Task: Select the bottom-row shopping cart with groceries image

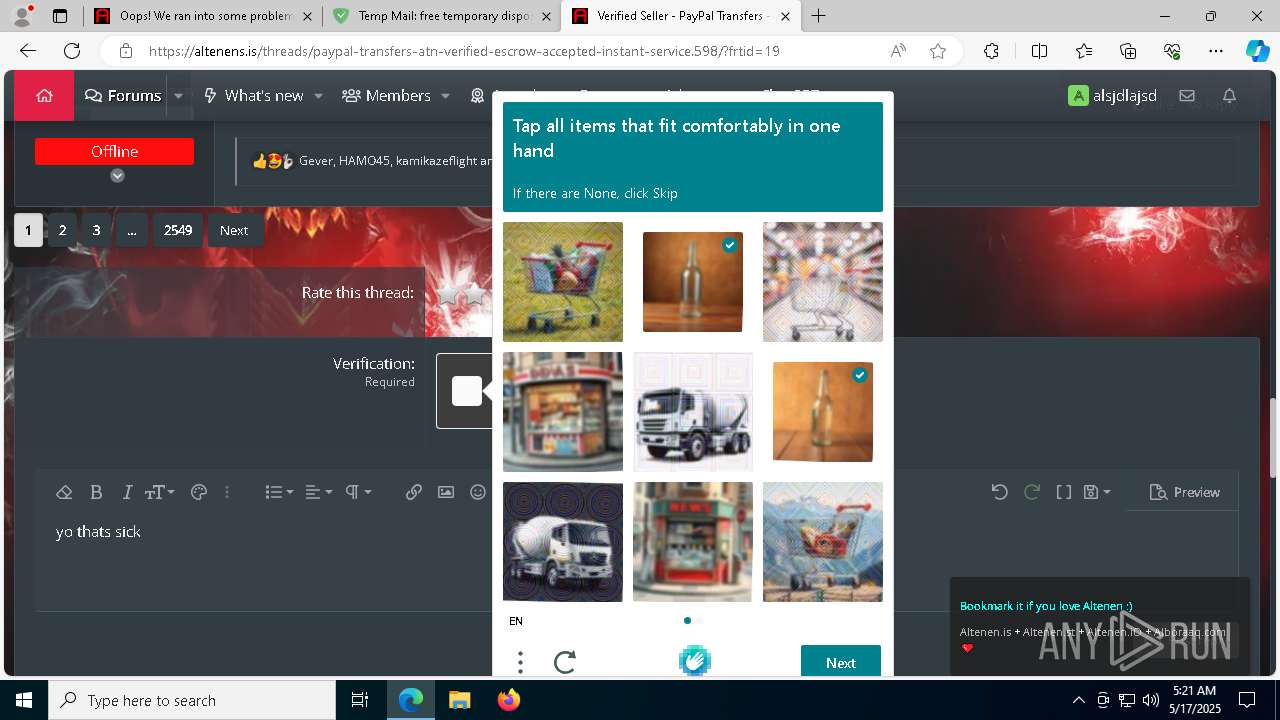Action: [x=823, y=542]
